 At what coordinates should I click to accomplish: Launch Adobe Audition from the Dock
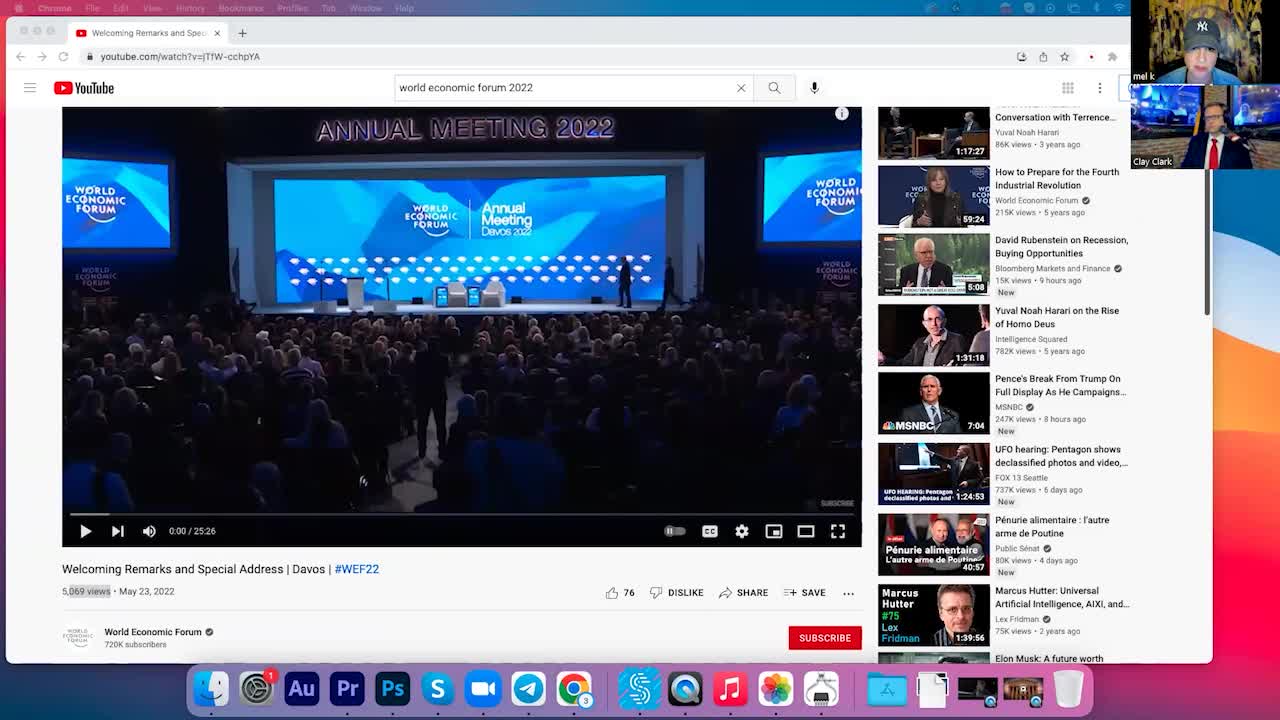pos(302,689)
